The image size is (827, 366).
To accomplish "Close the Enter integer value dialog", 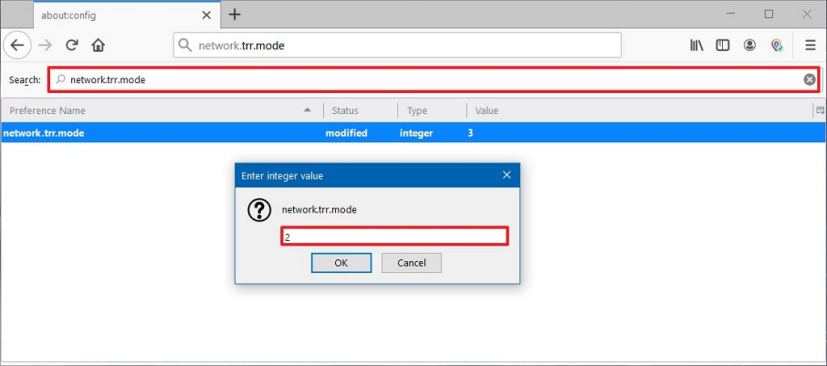I will pyautogui.click(x=507, y=175).
